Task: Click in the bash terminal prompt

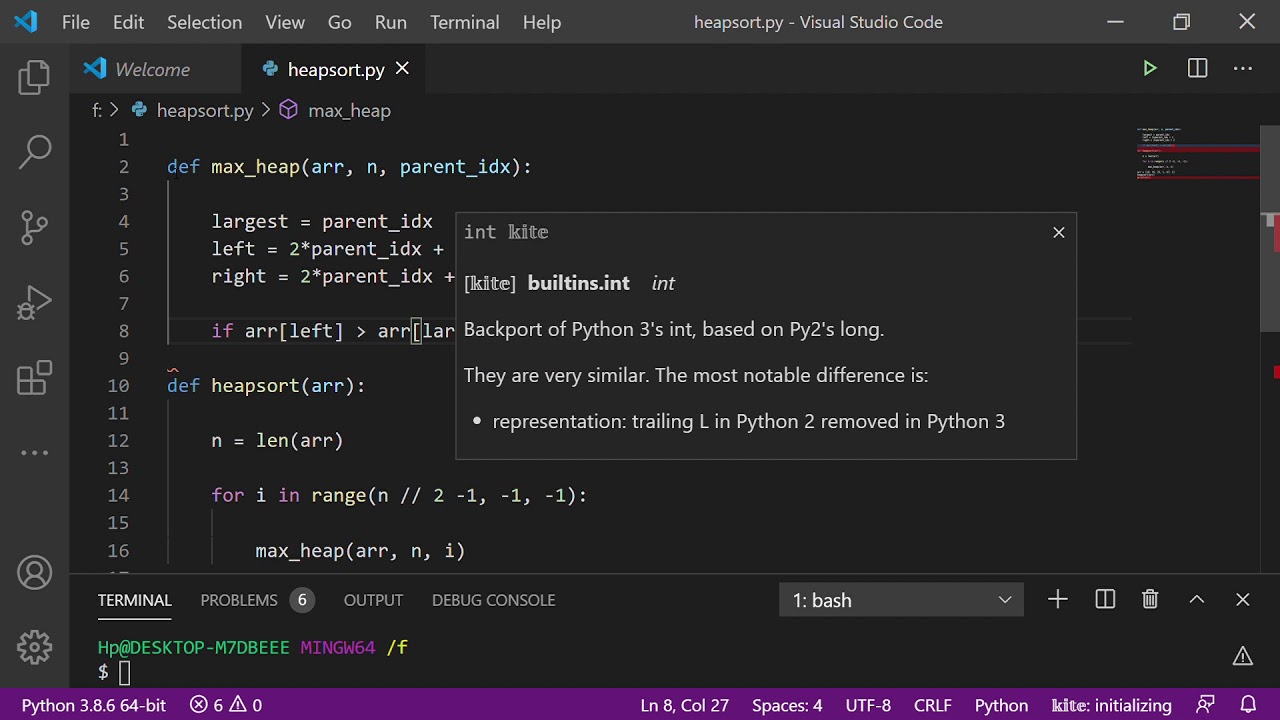Action: tap(124, 672)
